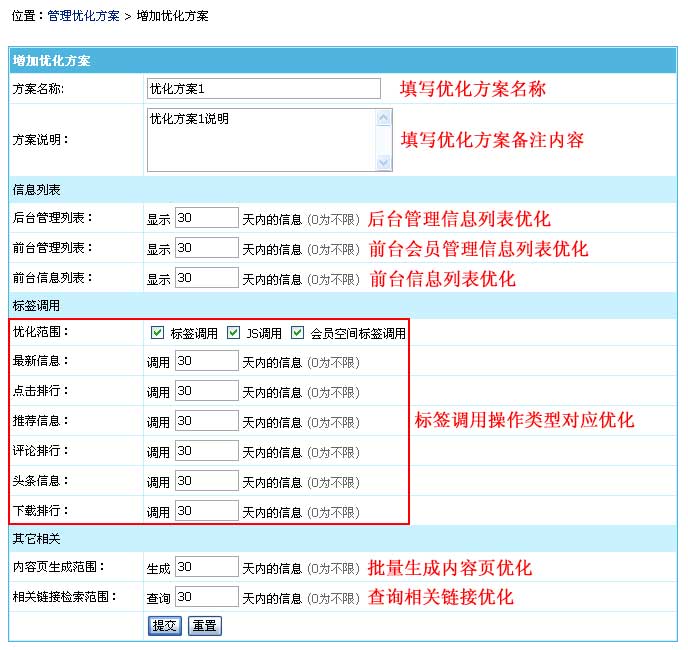
Task: Click the 前台管理列表 days input
Action: tap(206, 248)
